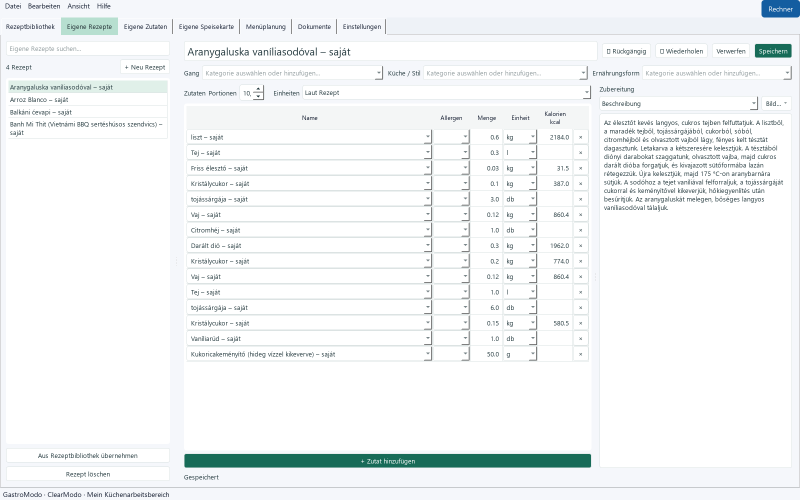Open the Datei menu
This screenshot has width=800, height=500.
[x=13, y=6]
